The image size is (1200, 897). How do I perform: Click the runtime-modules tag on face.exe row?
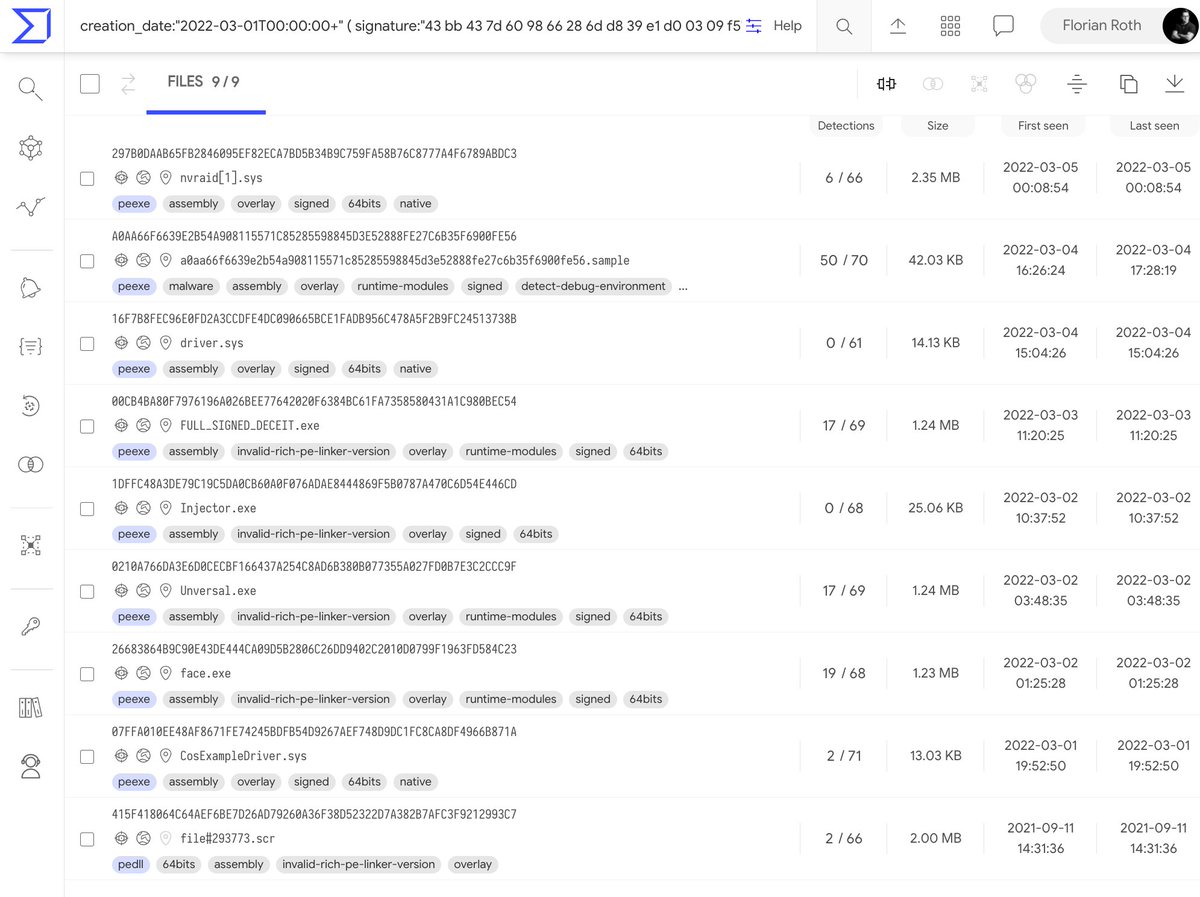tap(510, 699)
